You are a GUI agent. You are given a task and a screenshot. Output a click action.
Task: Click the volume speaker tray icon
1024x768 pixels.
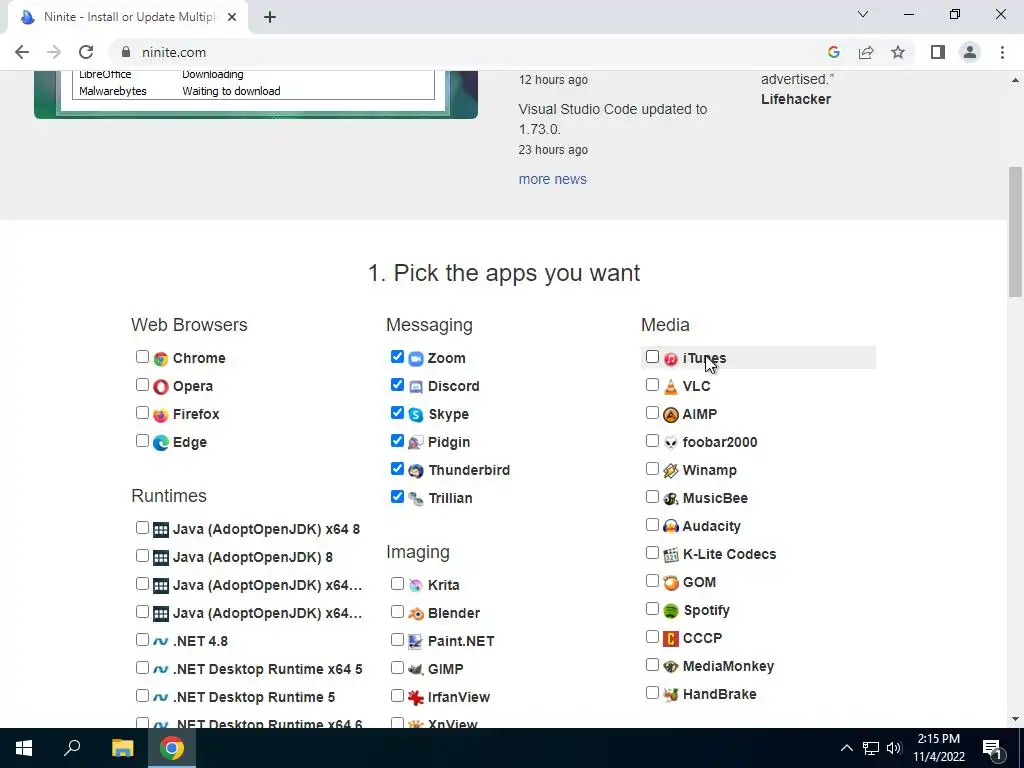coord(894,748)
